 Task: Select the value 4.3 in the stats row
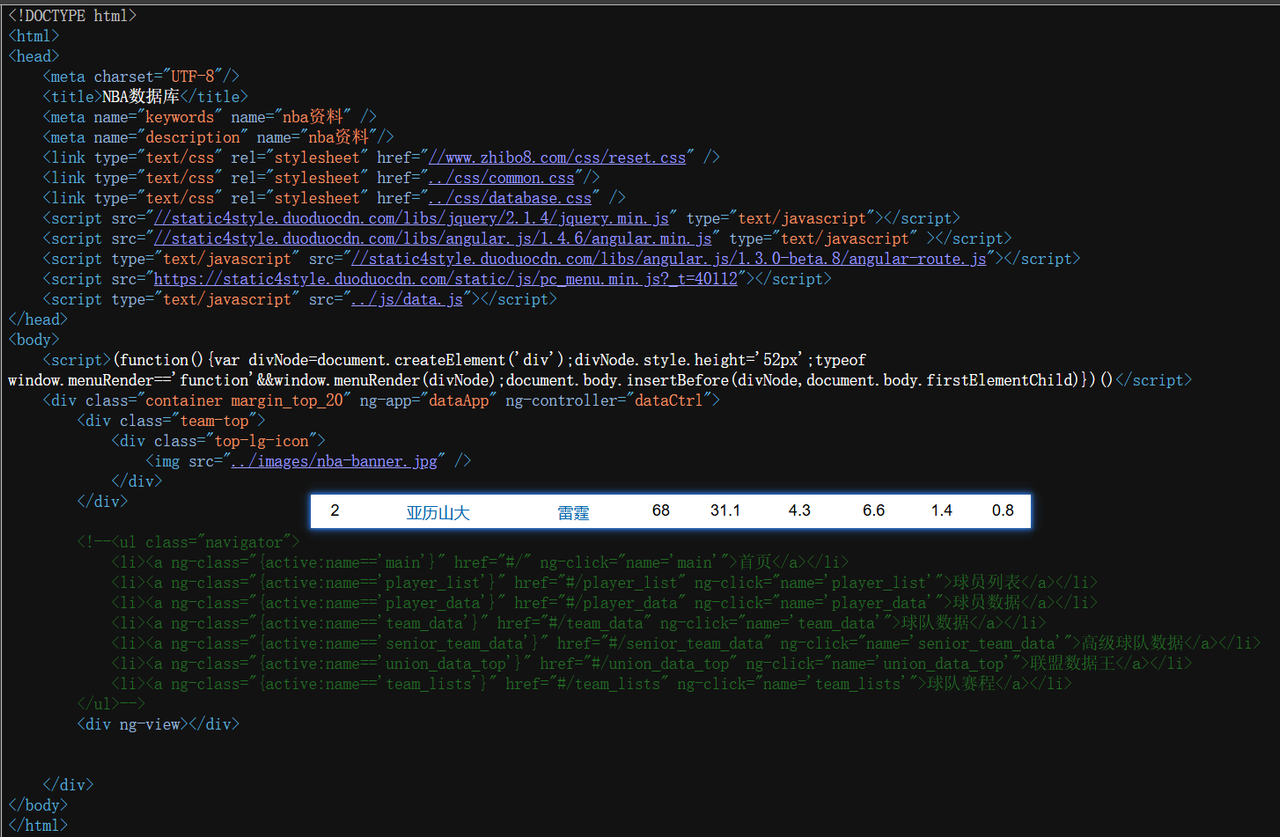[799, 511]
